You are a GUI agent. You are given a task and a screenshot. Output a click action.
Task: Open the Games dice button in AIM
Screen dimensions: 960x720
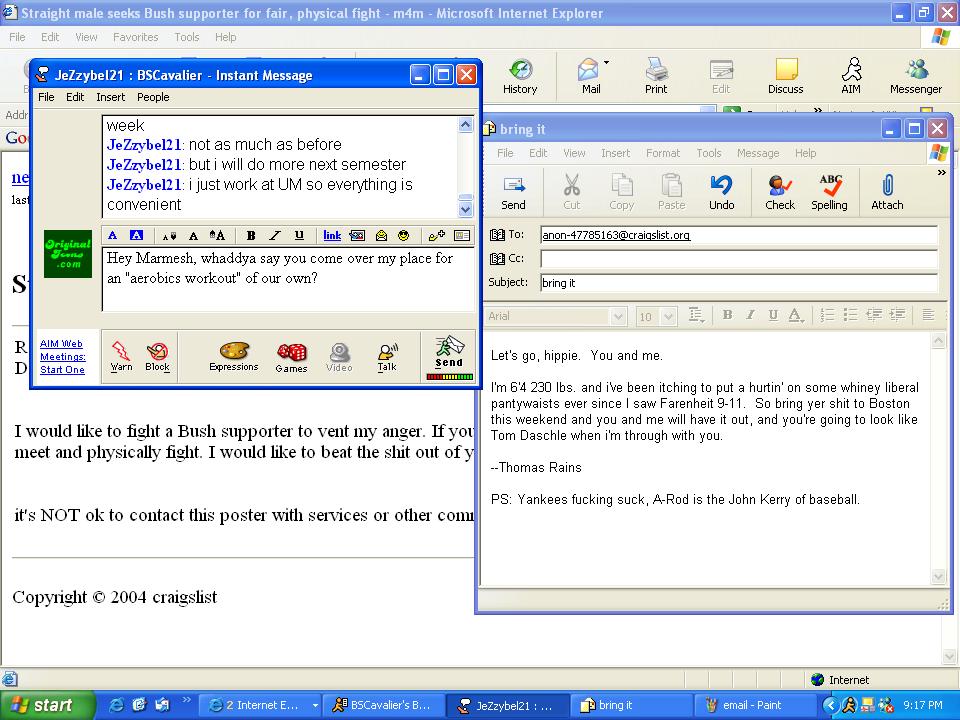[x=291, y=358]
